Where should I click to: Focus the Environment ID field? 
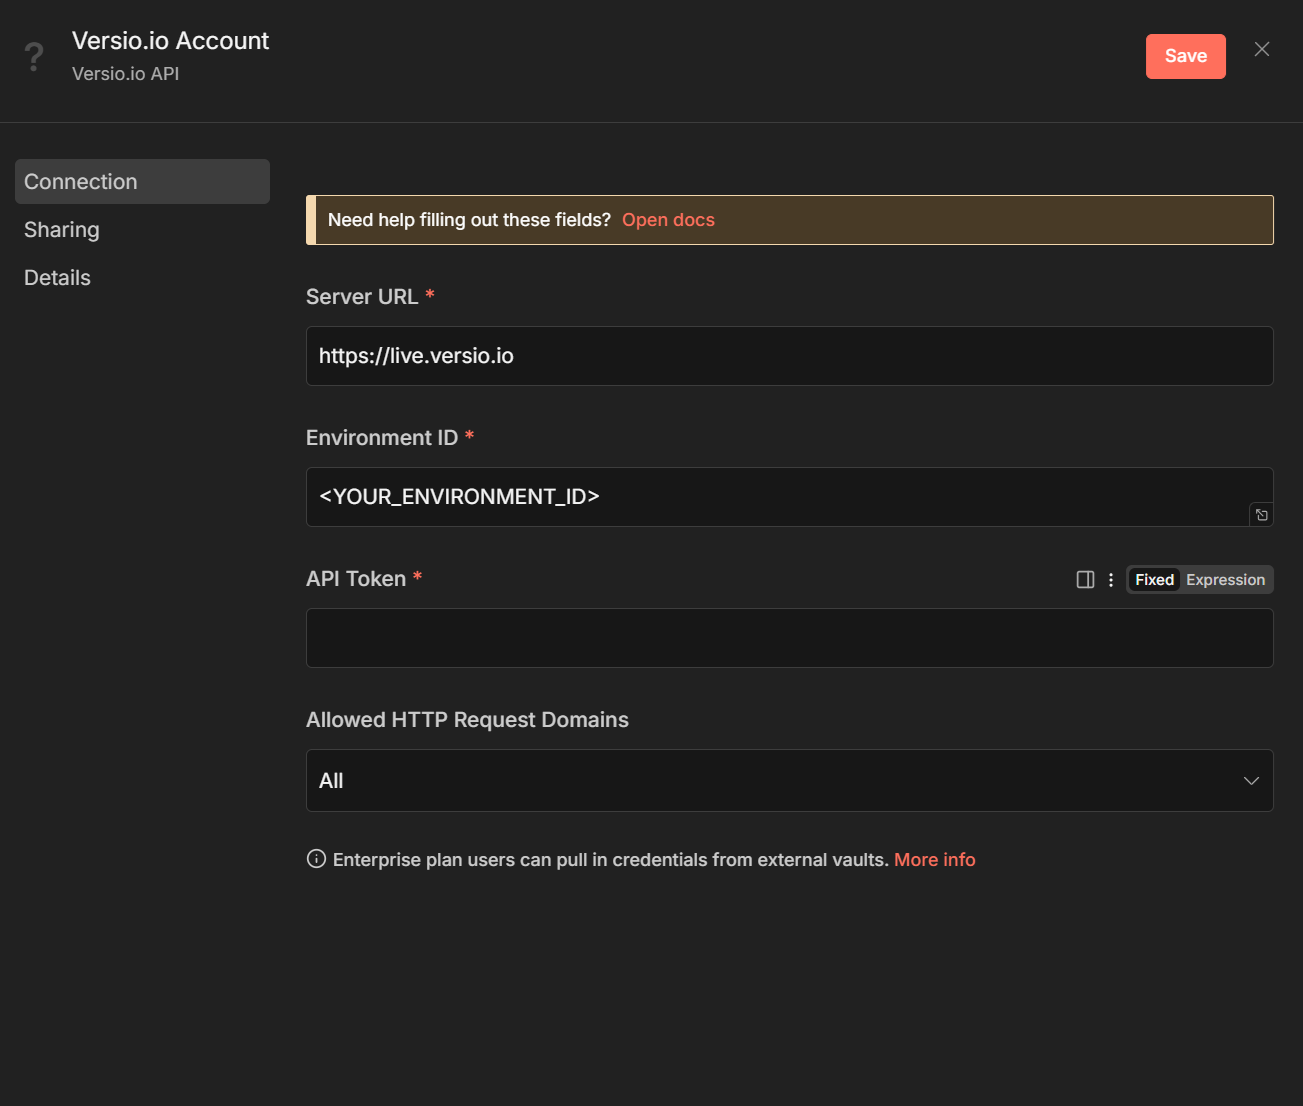pyautogui.click(x=700, y=497)
